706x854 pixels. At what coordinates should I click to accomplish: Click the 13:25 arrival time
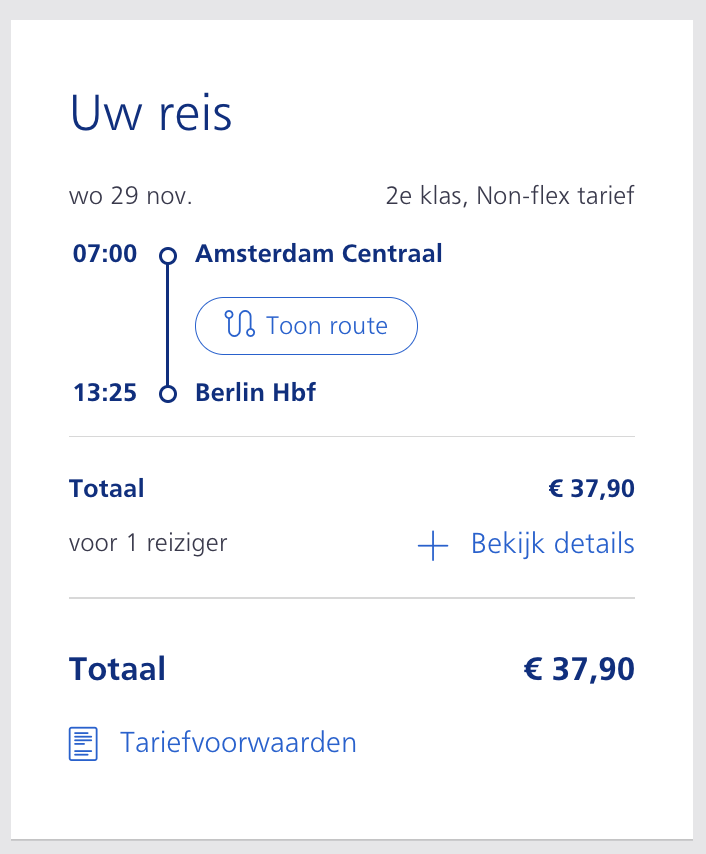click(105, 393)
